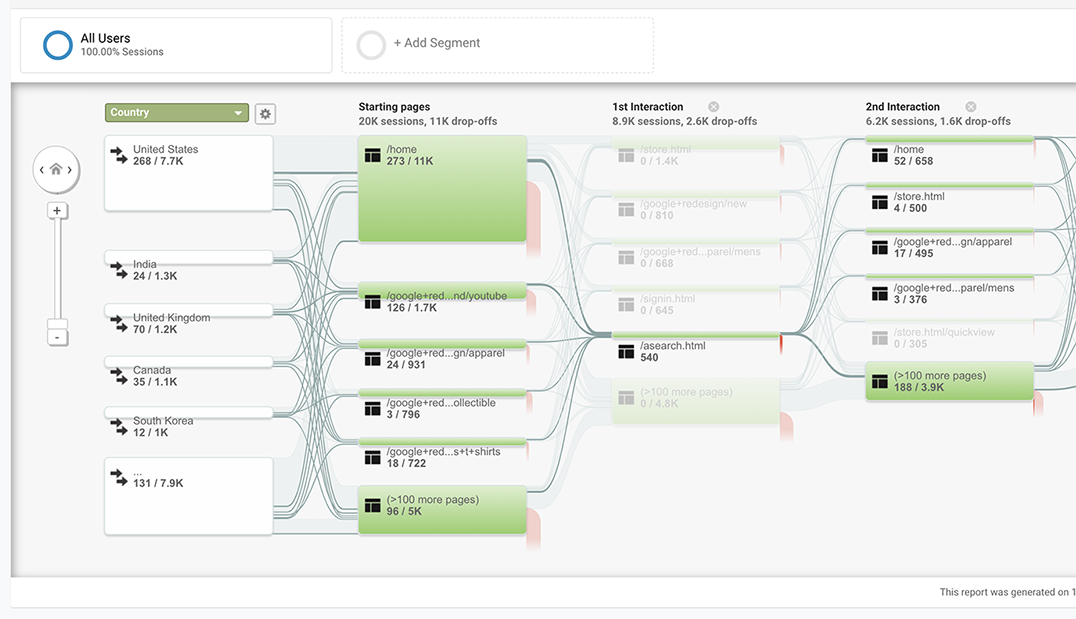Click the Canada traffic arrows icon
The height and width of the screenshot is (619, 1076).
[x=119, y=376]
